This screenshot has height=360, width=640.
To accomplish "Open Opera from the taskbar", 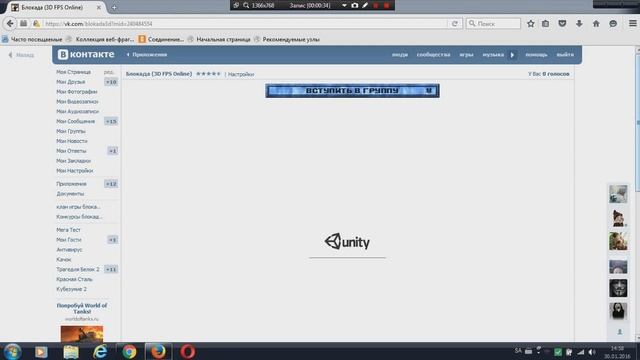I will pos(187,352).
